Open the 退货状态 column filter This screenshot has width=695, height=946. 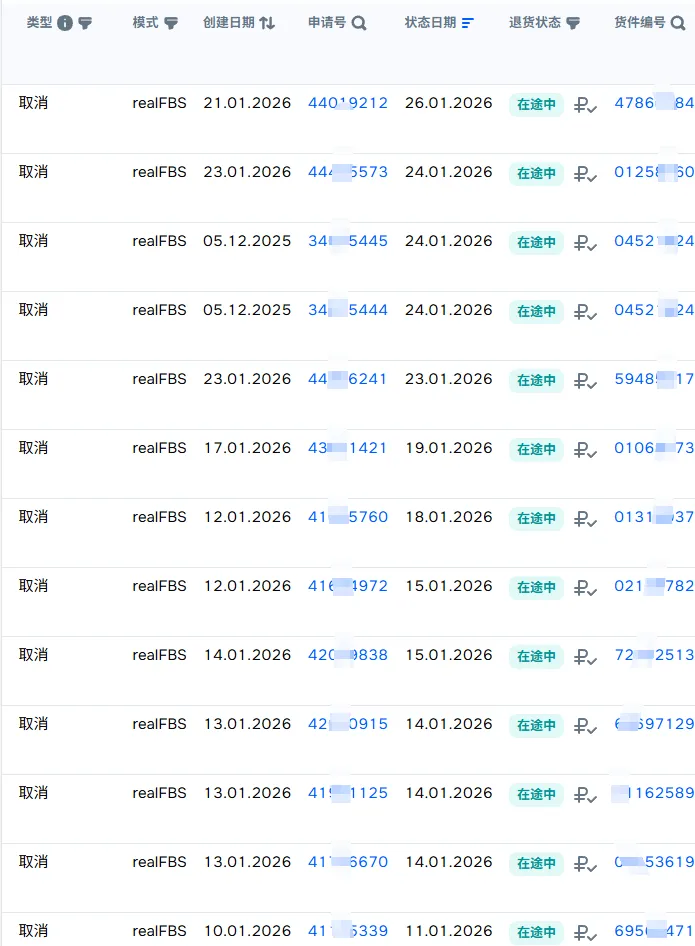[573, 23]
